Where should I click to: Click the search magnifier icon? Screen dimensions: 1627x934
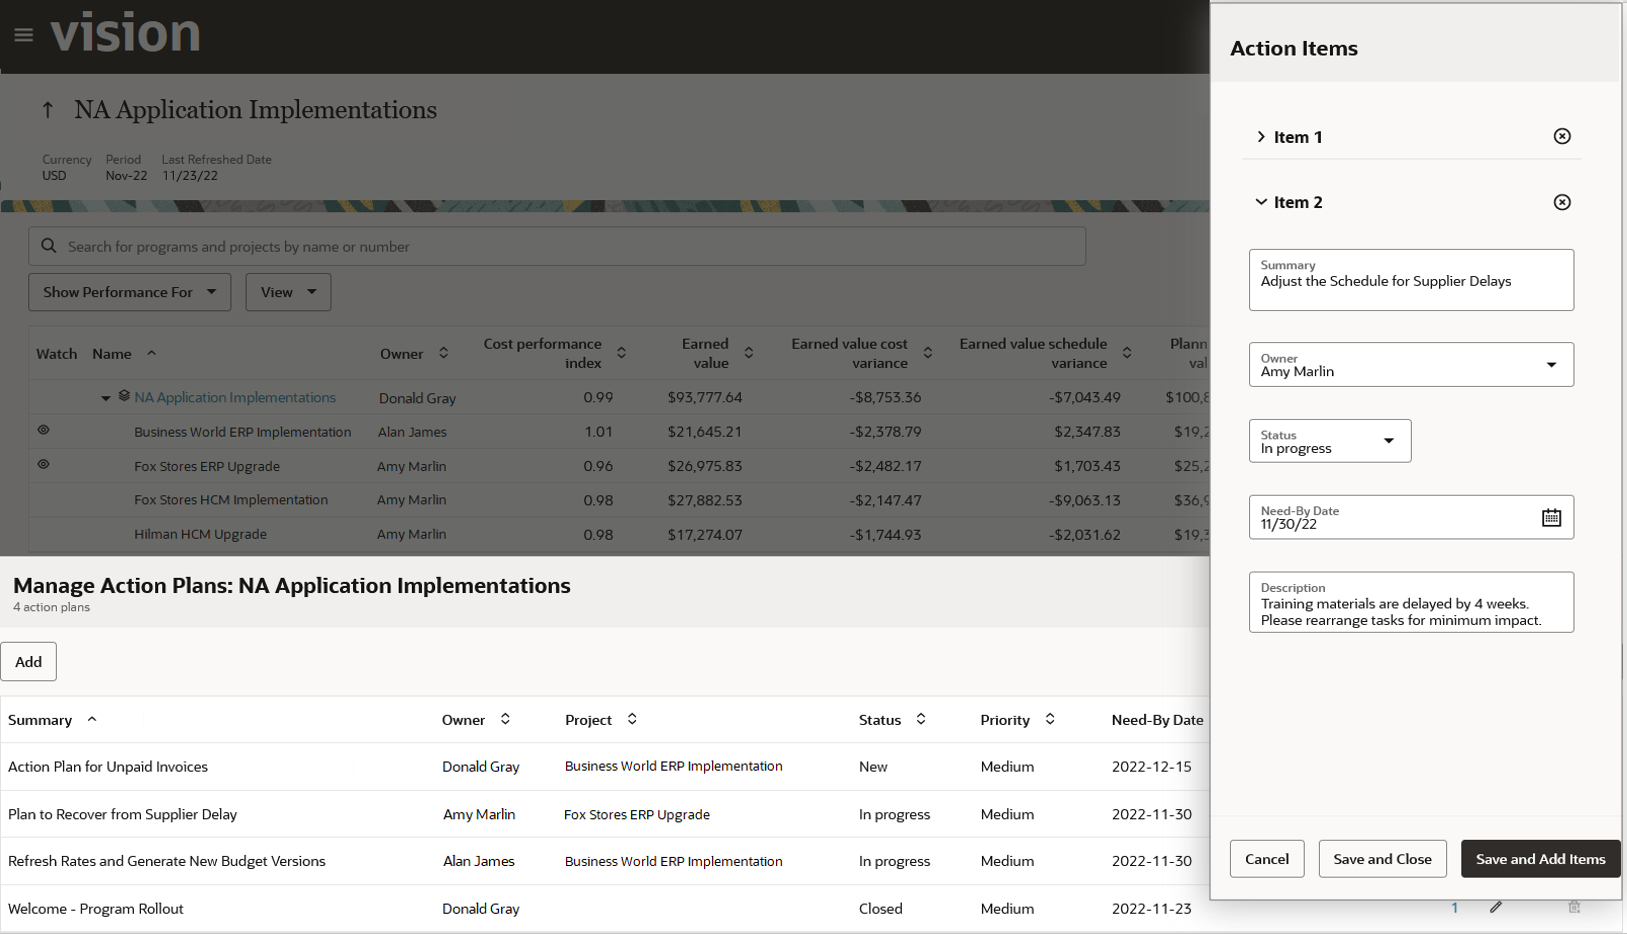coord(48,246)
